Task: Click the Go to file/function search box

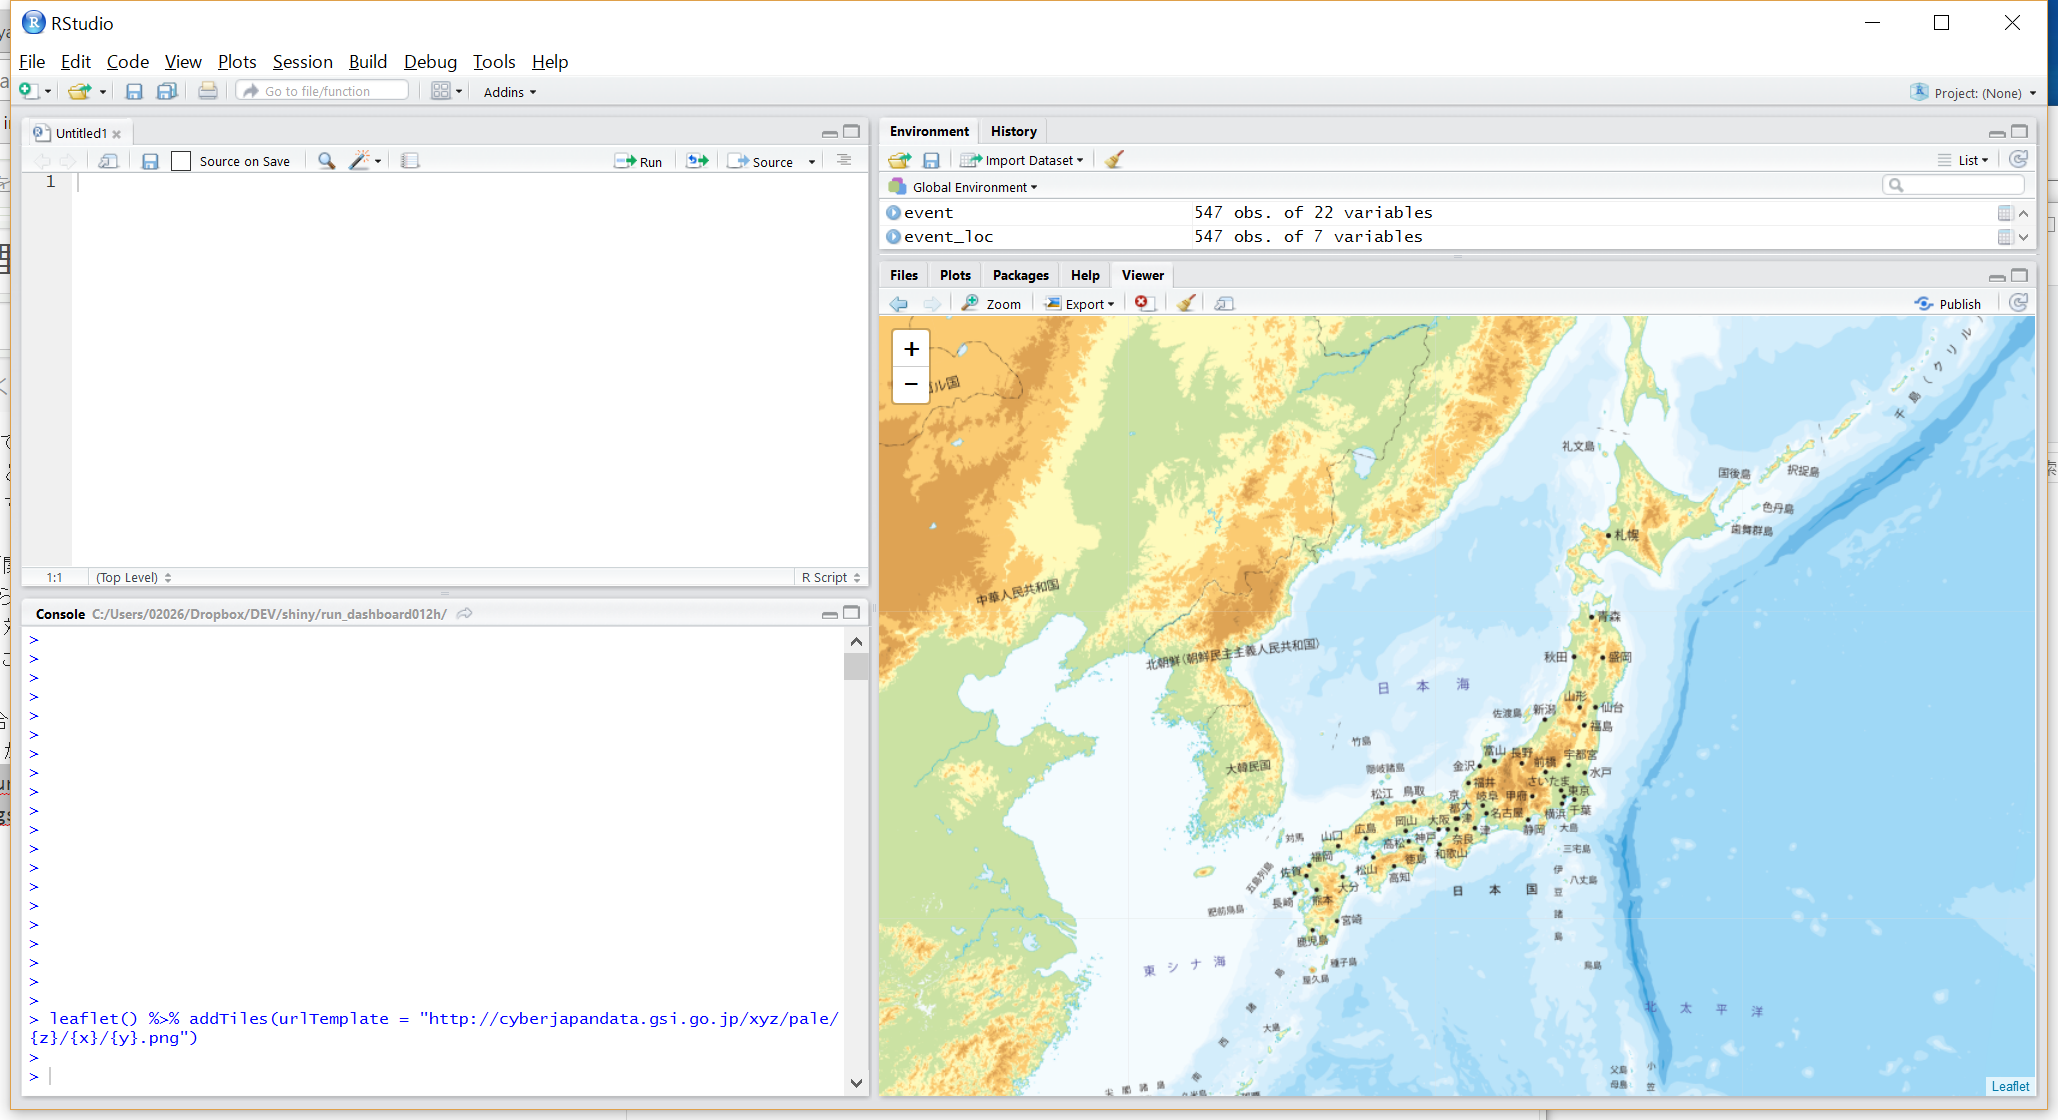Action: click(322, 90)
